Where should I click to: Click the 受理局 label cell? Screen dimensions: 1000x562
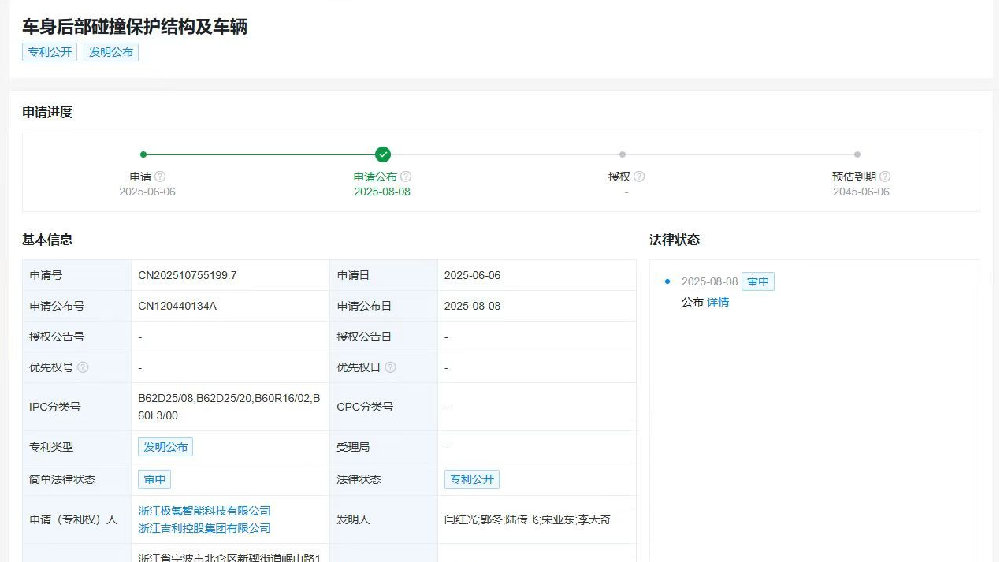click(x=383, y=447)
